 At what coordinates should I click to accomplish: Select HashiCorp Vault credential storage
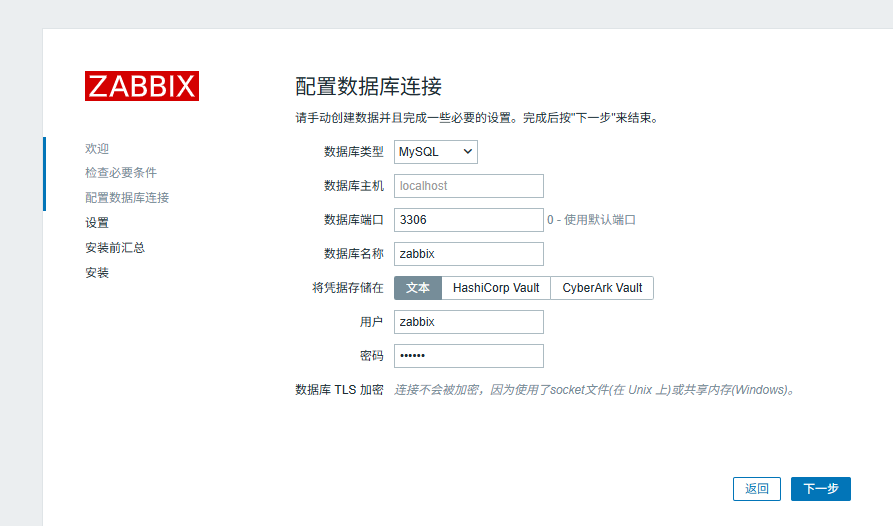496,288
